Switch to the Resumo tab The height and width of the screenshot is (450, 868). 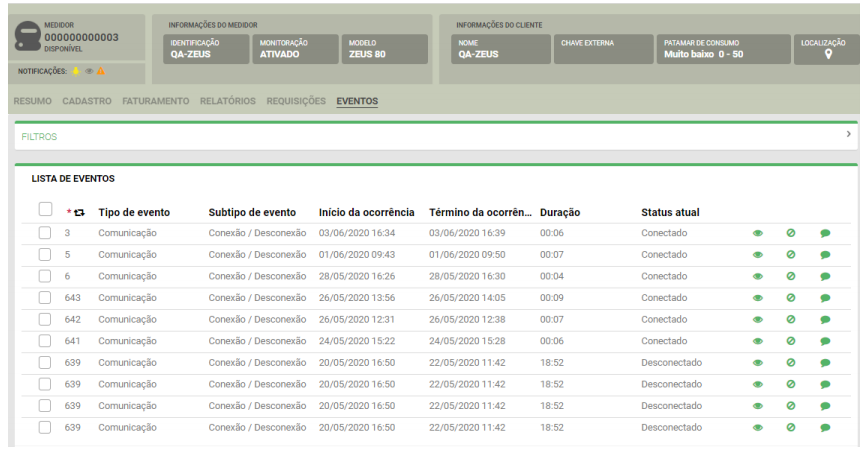click(33, 101)
